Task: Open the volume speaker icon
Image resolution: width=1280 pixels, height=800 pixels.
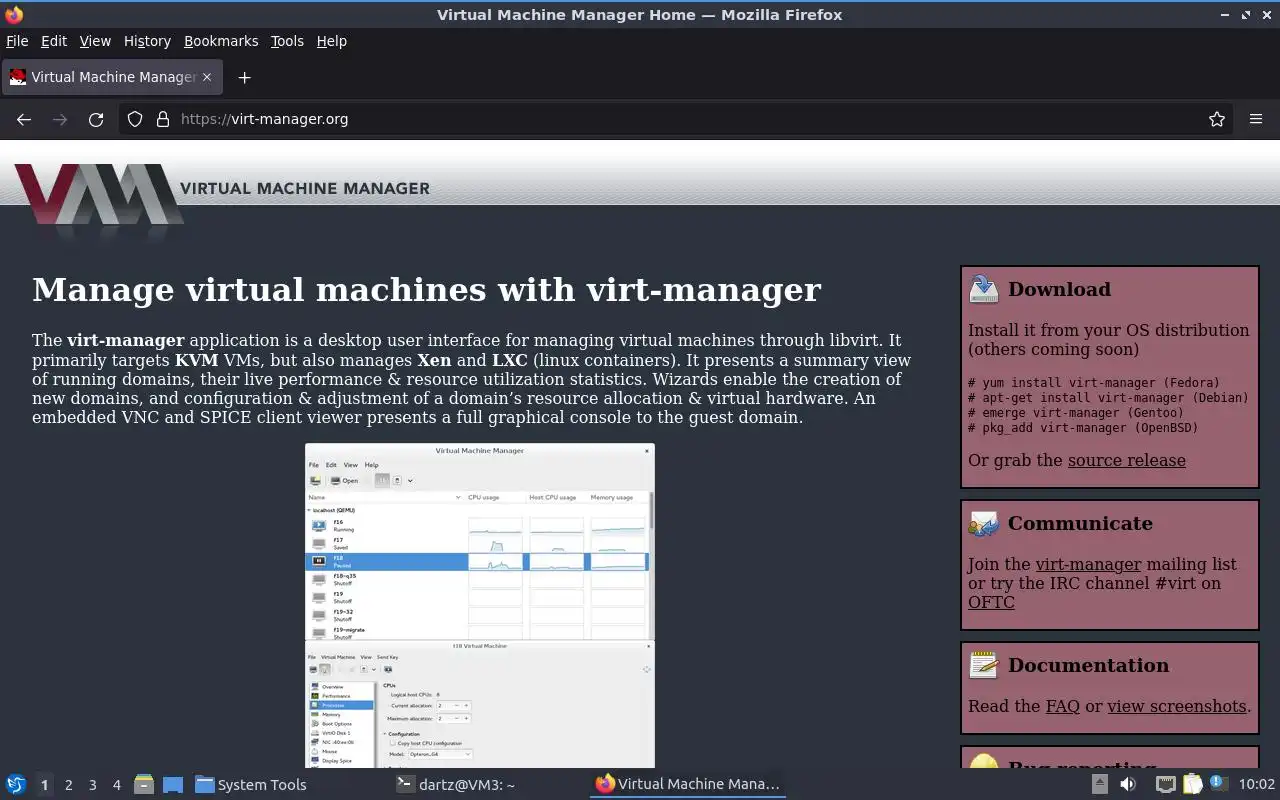Action: pyautogui.click(x=1128, y=784)
